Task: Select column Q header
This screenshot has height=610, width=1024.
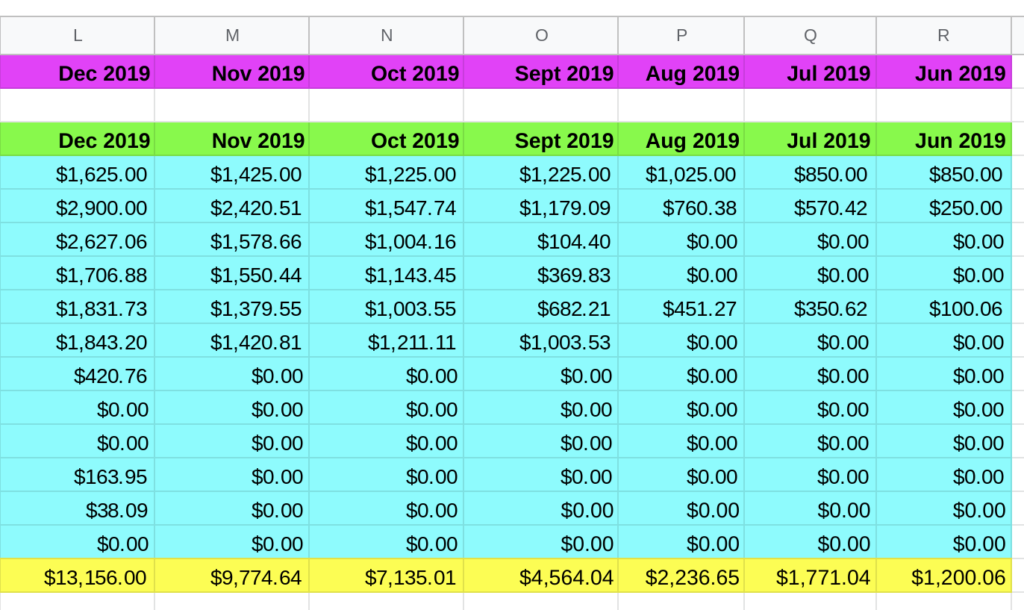Action: tap(810, 36)
